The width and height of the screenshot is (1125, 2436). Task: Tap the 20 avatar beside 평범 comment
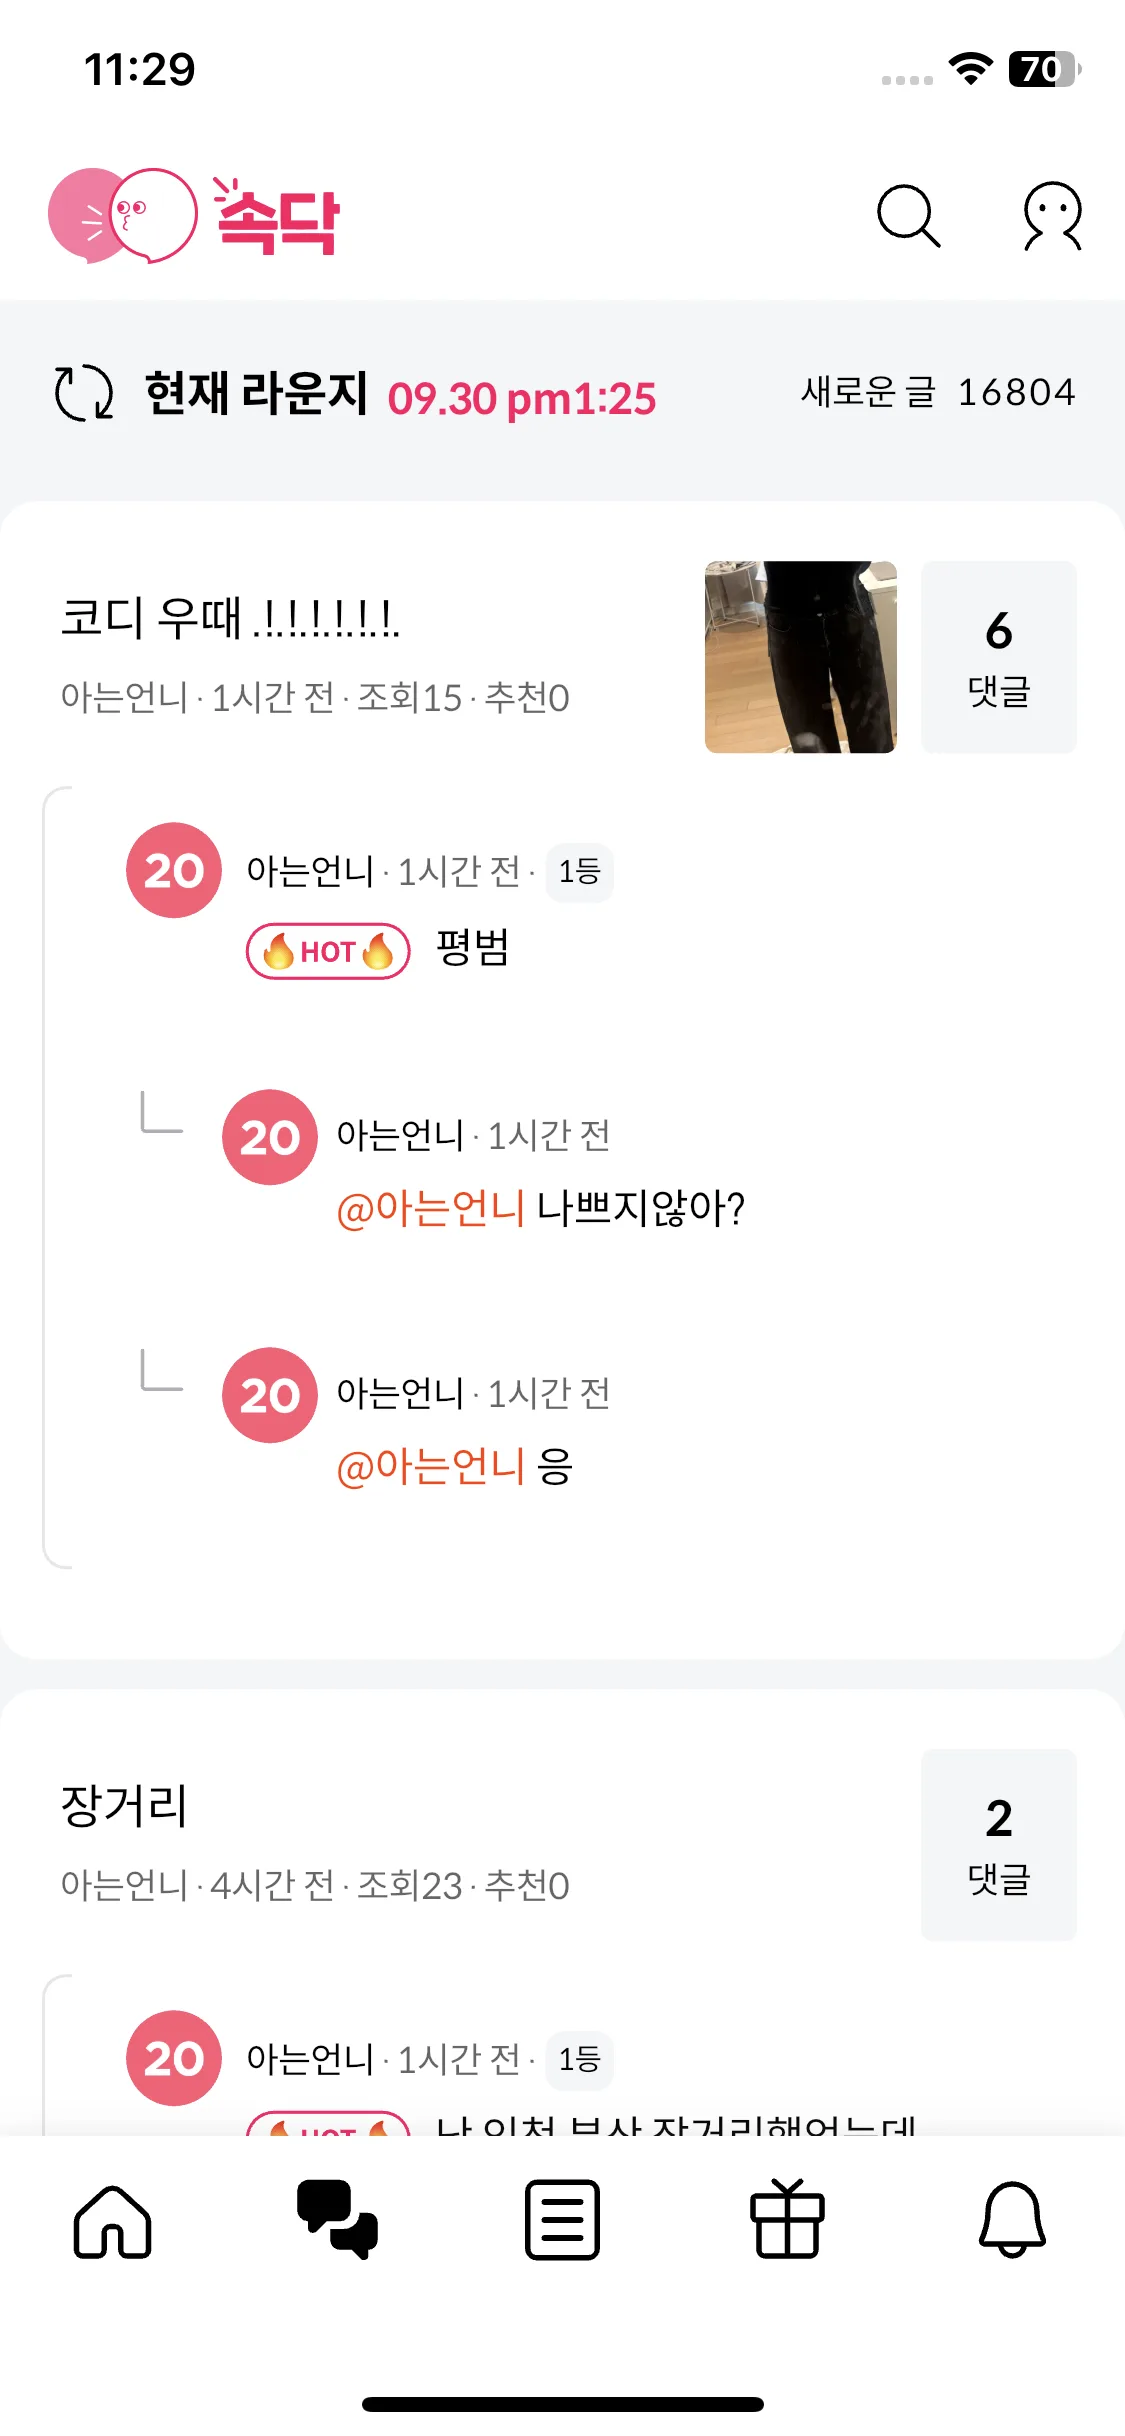click(x=174, y=870)
